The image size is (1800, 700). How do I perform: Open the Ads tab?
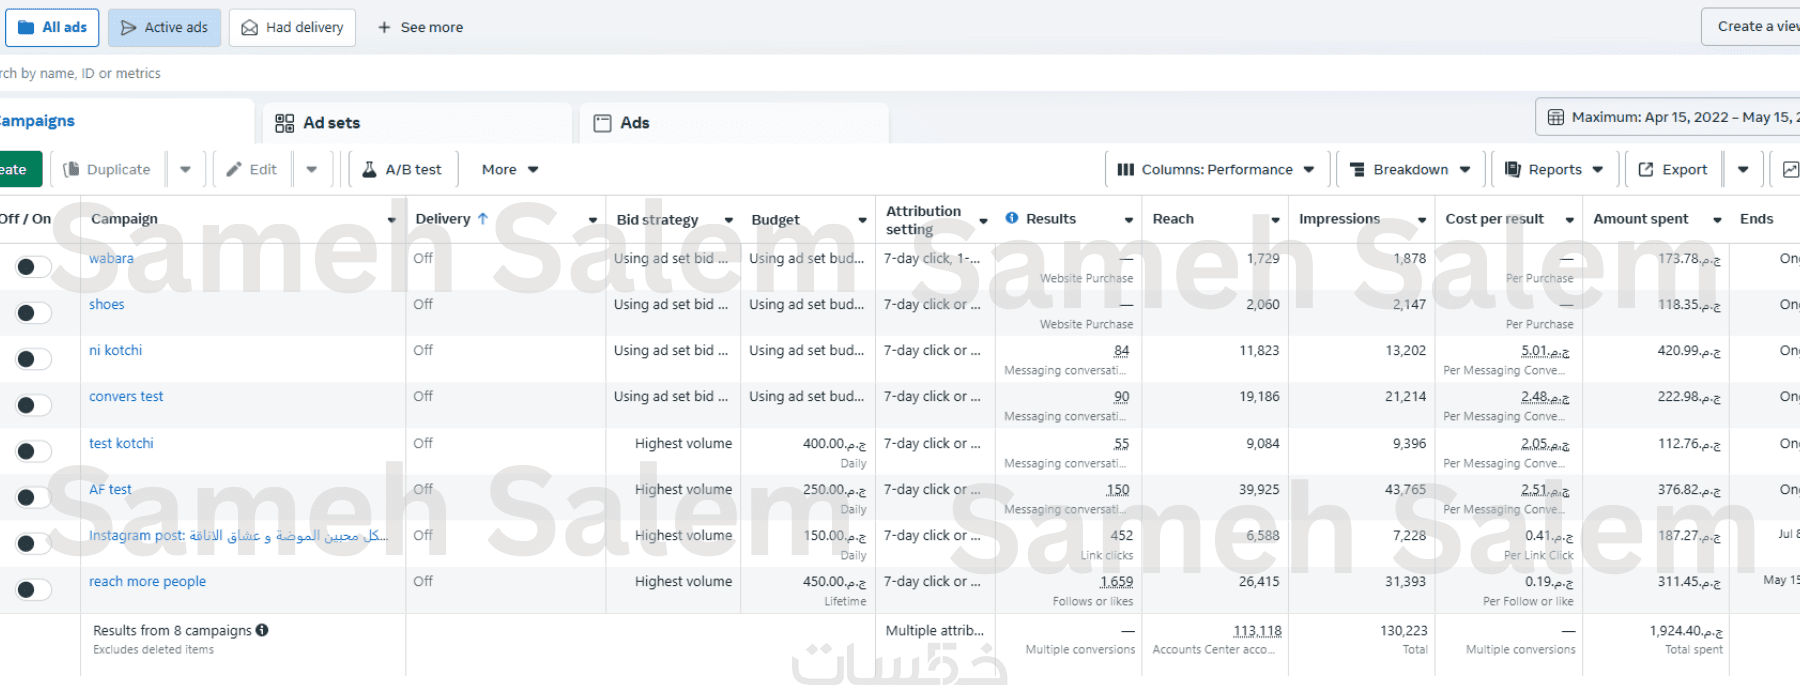pyautogui.click(x=734, y=123)
